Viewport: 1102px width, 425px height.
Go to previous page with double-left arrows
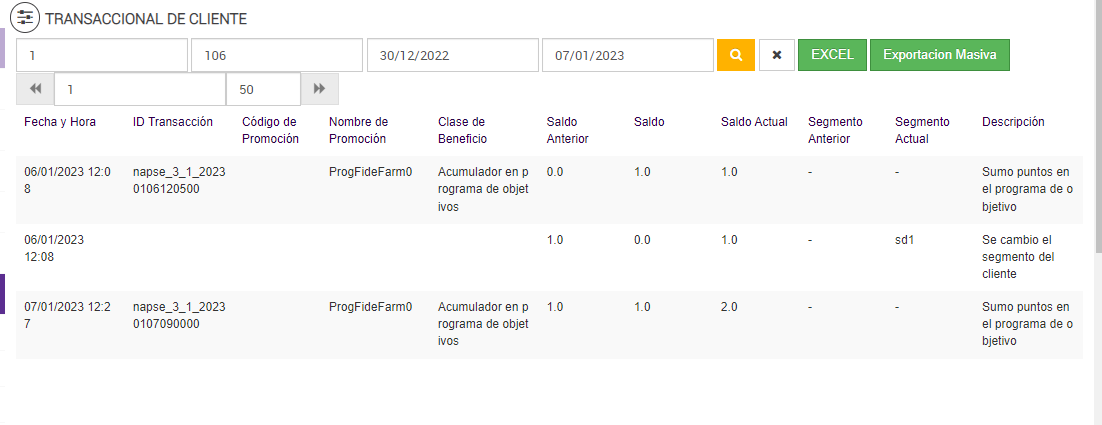(x=36, y=89)
